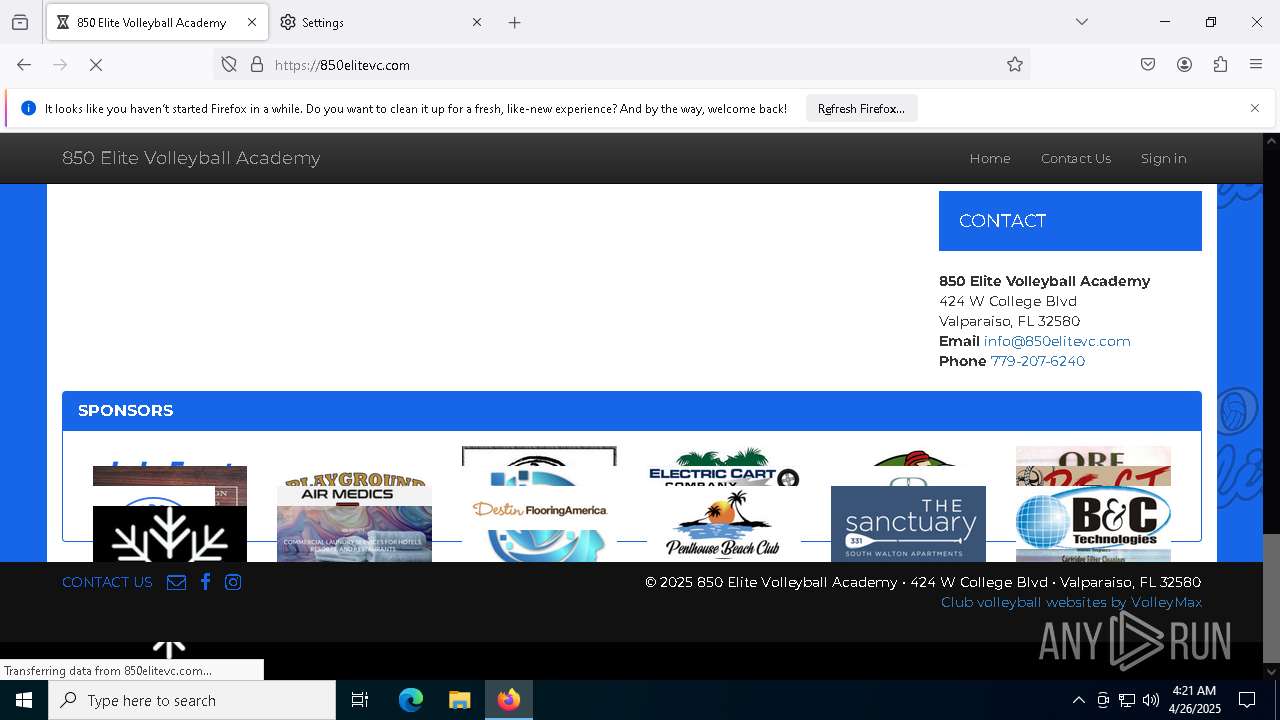
Task: Open tracking protection shield icon
Action: pyautogui.click(x=229, y=65)
